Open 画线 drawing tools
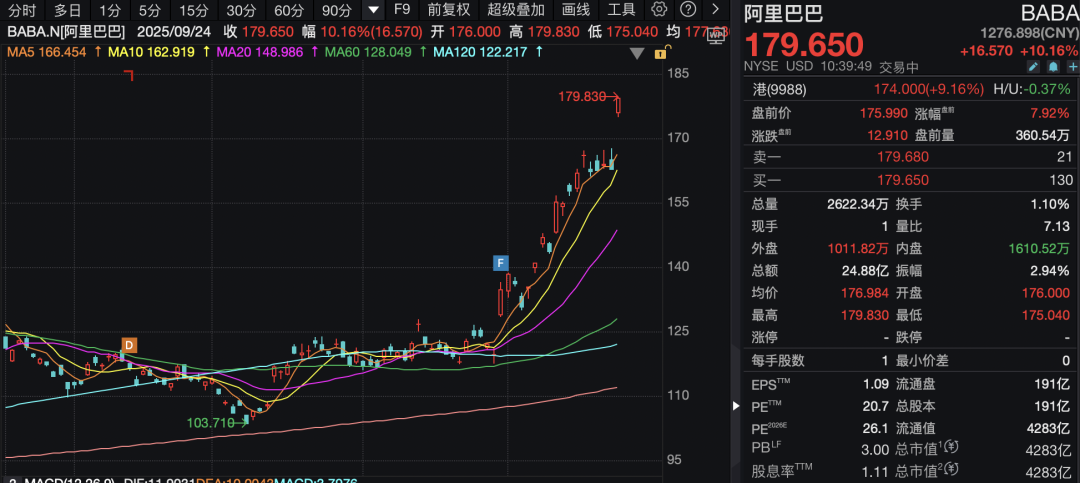 click(575, 10)
